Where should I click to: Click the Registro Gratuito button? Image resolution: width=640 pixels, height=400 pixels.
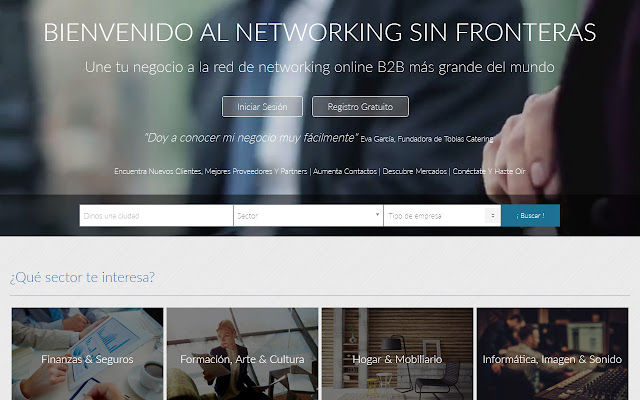point(360,107)
